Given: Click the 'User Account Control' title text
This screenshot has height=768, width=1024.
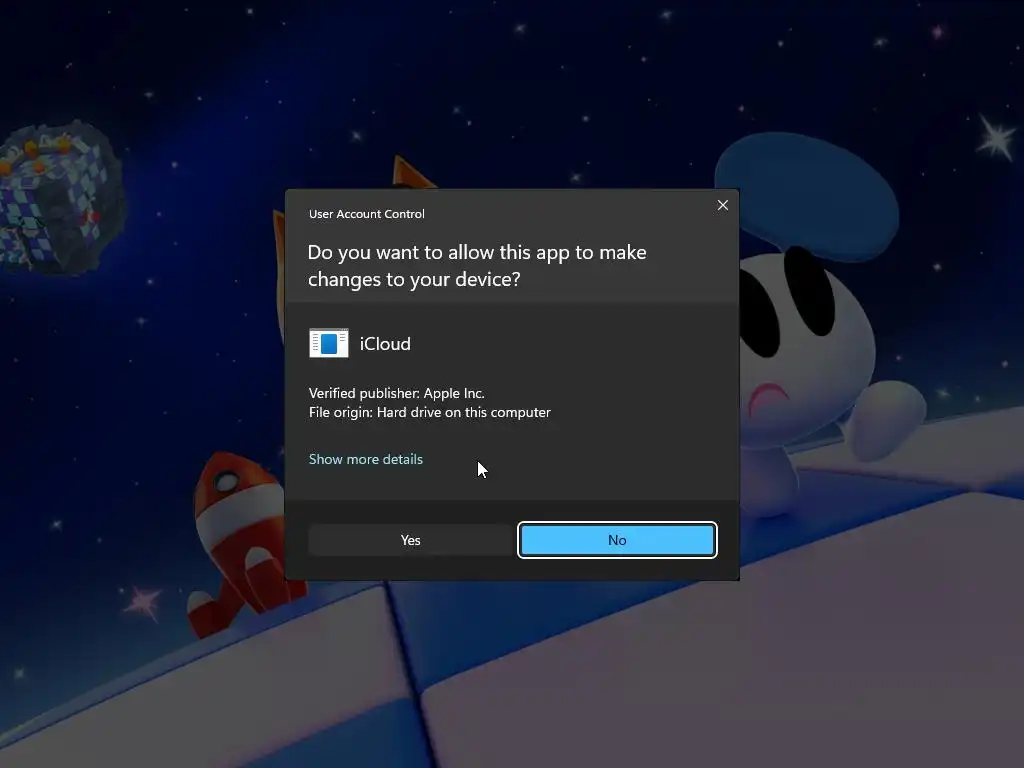Looking at the screenshot, I should point(366,214).
